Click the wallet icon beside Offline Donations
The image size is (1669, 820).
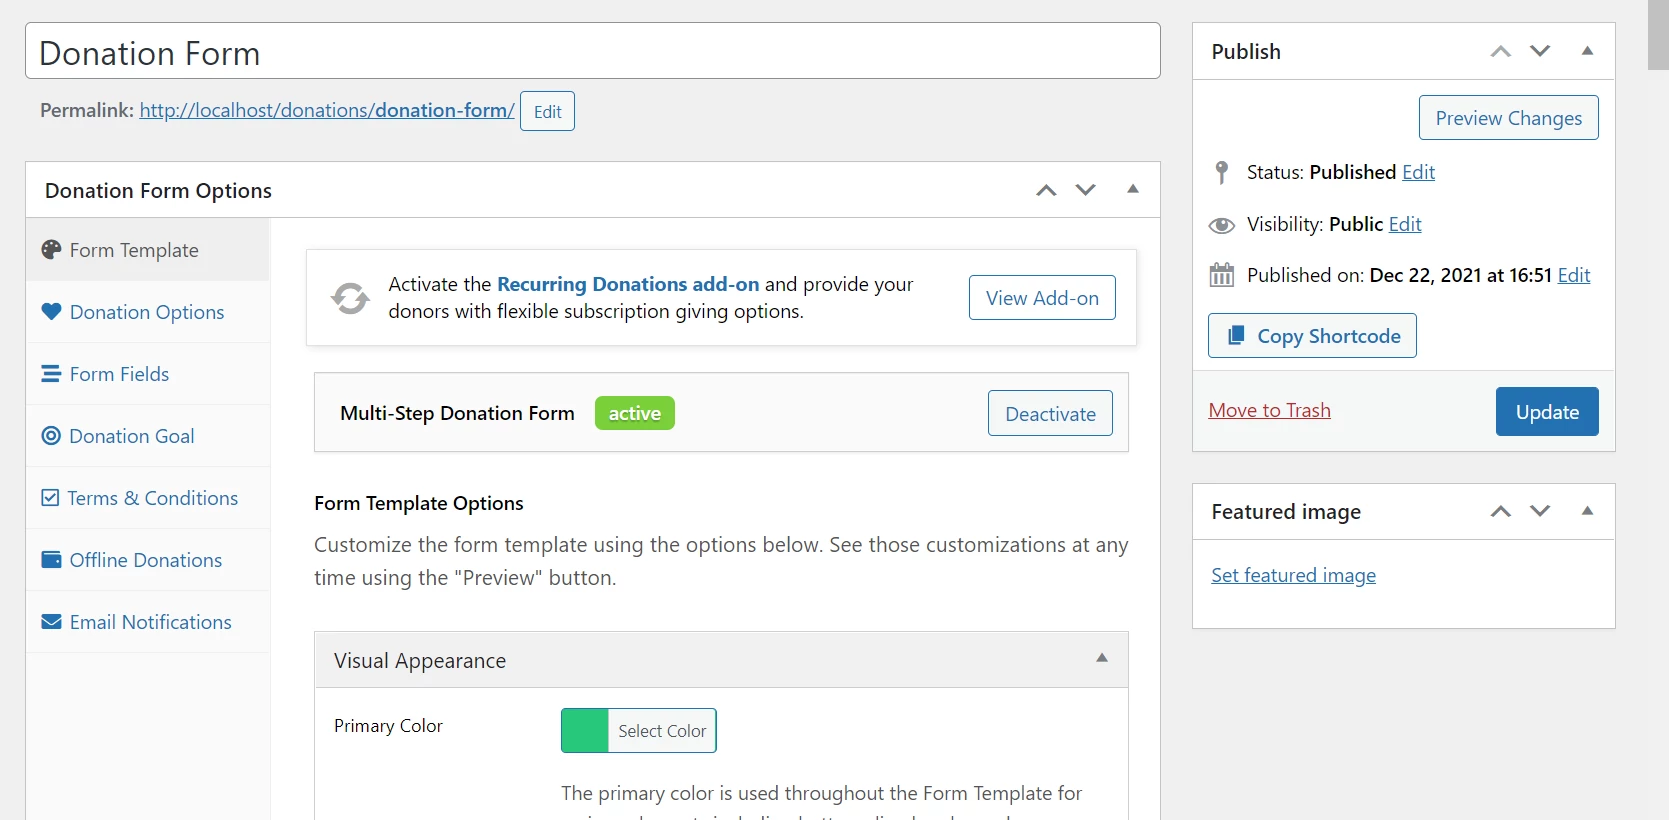[x=51, y=559]
